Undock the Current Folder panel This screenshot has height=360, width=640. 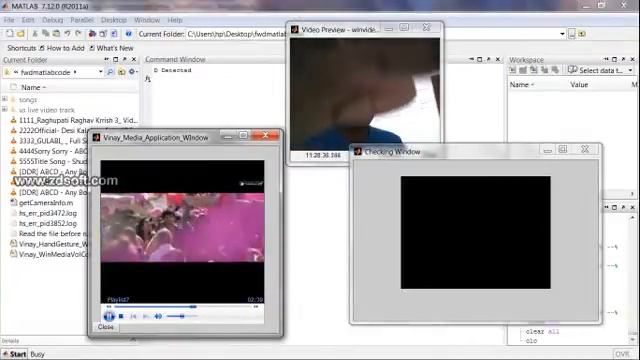pos(125,60)
